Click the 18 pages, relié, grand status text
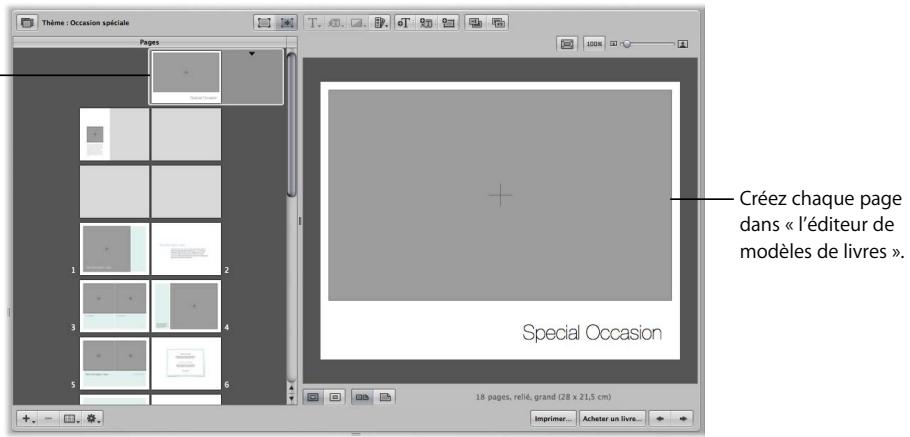The height and width of the screenshot is (437, 910). click(543, 398)
